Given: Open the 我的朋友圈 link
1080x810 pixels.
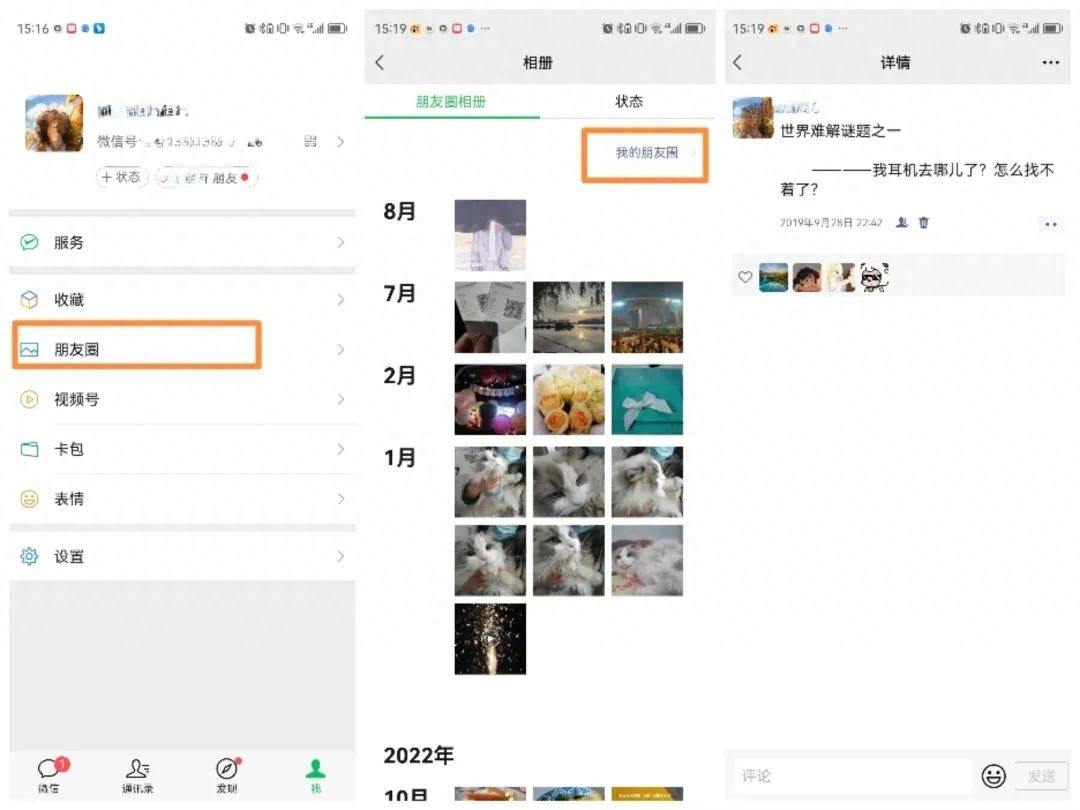Looking at the screenshot, I should pos(646,152).
